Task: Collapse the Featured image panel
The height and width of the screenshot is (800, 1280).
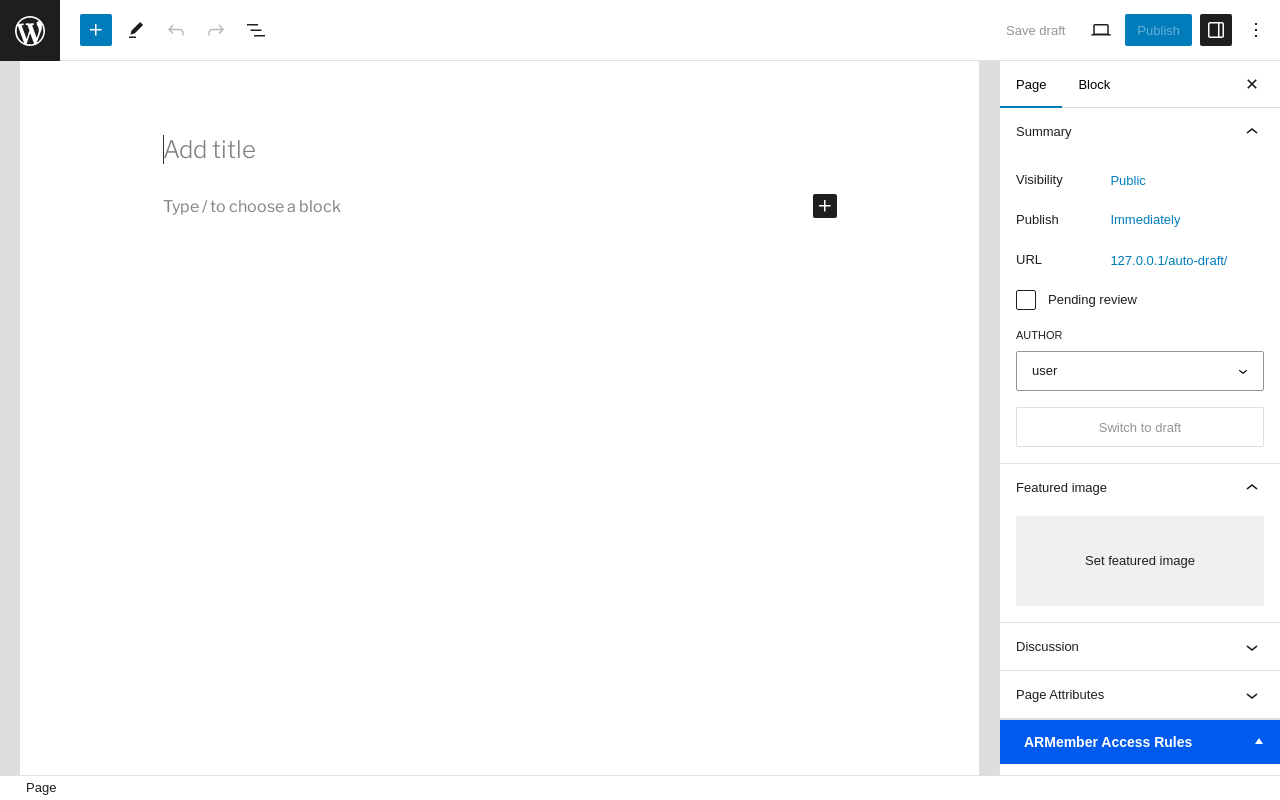Action: coord(1140,487)
